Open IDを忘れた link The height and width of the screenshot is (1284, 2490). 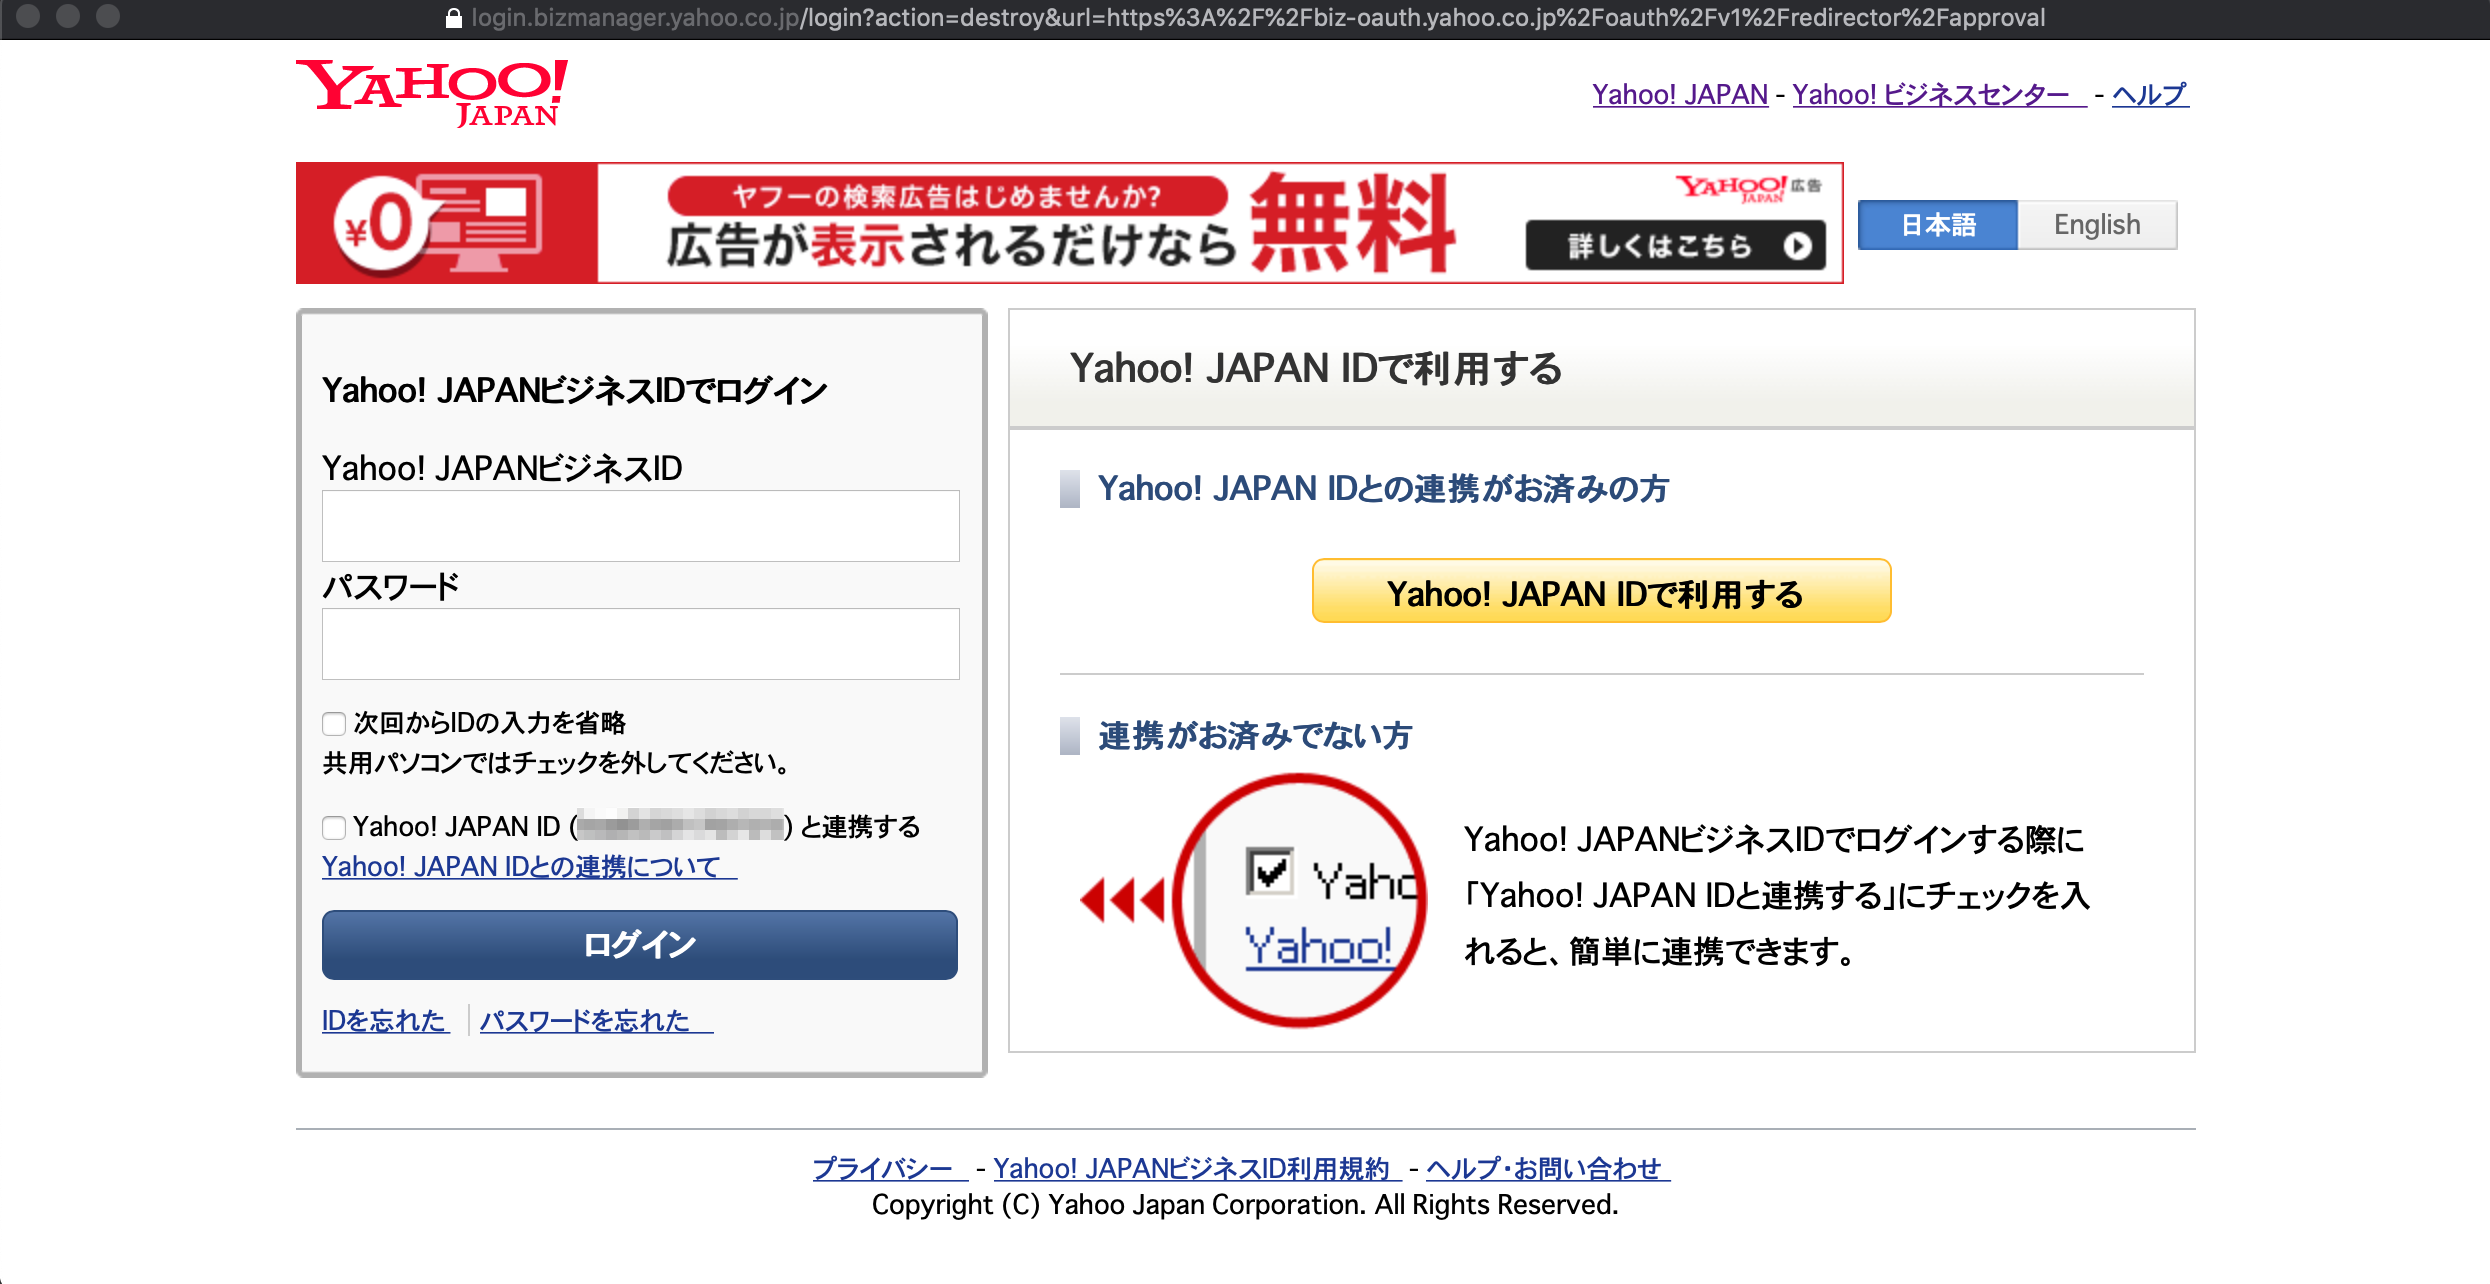pyautogui.click(x=385, y=1020)
